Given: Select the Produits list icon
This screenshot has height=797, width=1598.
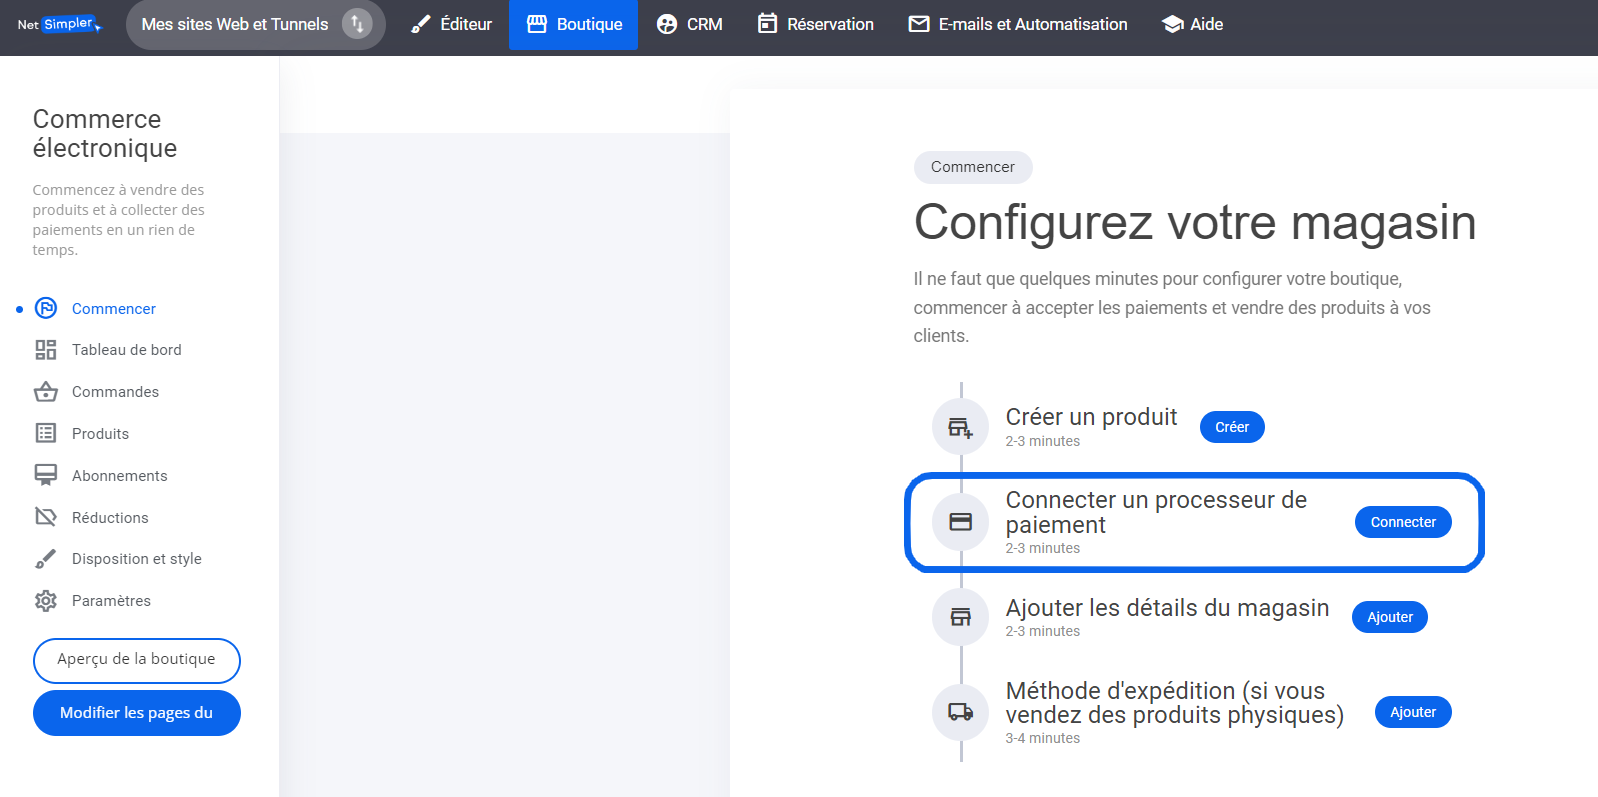Looking at the screenshot, I should tap(46, 433).
